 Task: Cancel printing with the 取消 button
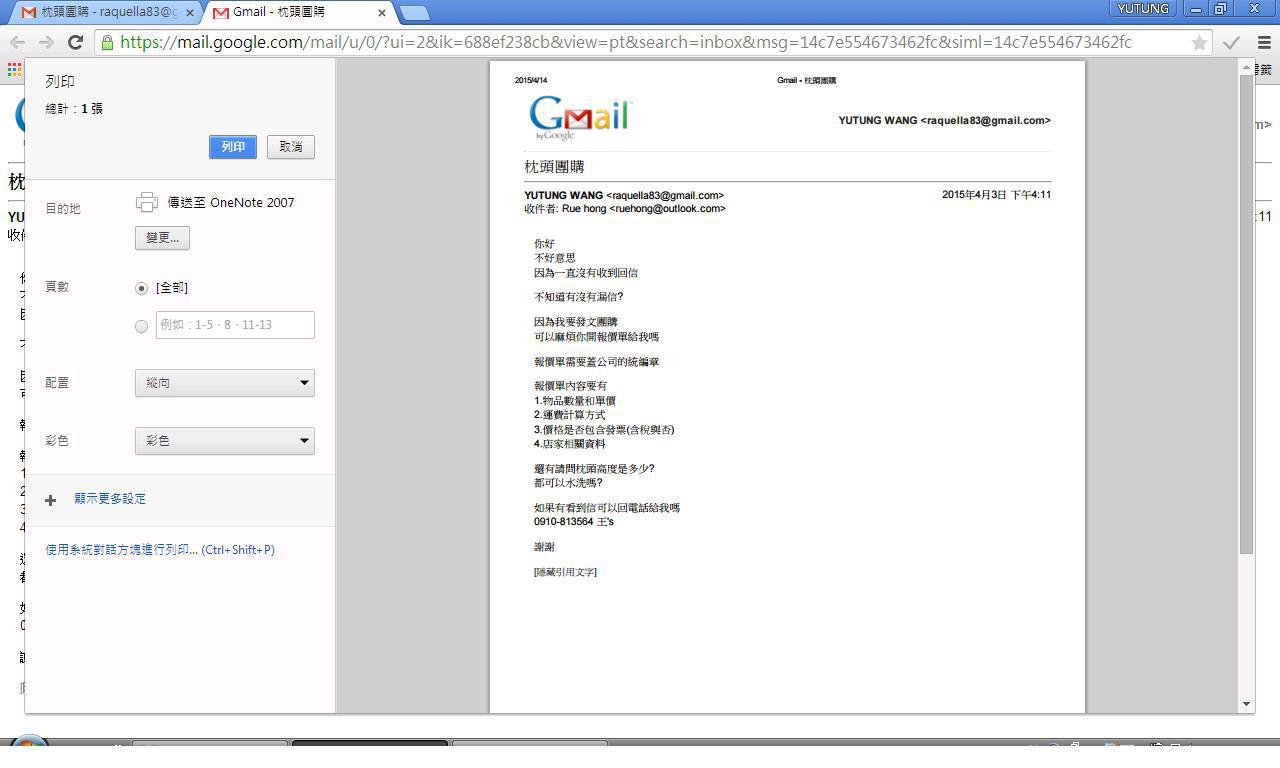point(291,147)
